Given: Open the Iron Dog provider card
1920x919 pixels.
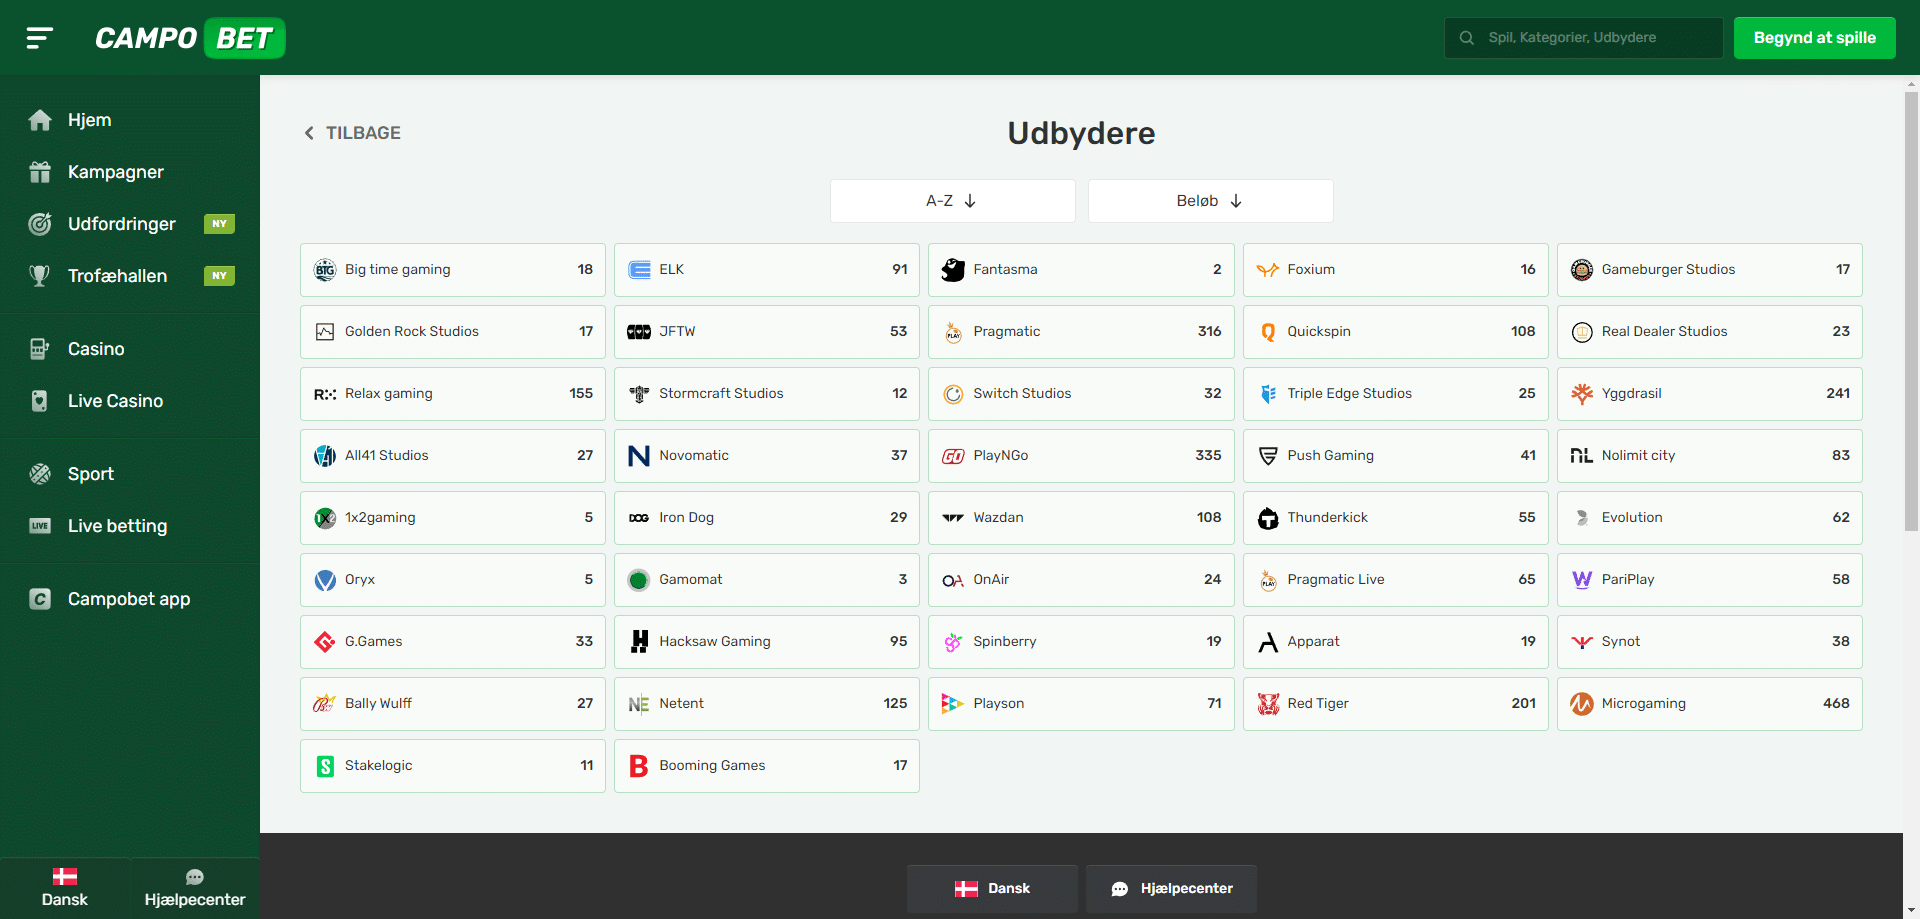Looking at the screenshot, I should [767, 518].
